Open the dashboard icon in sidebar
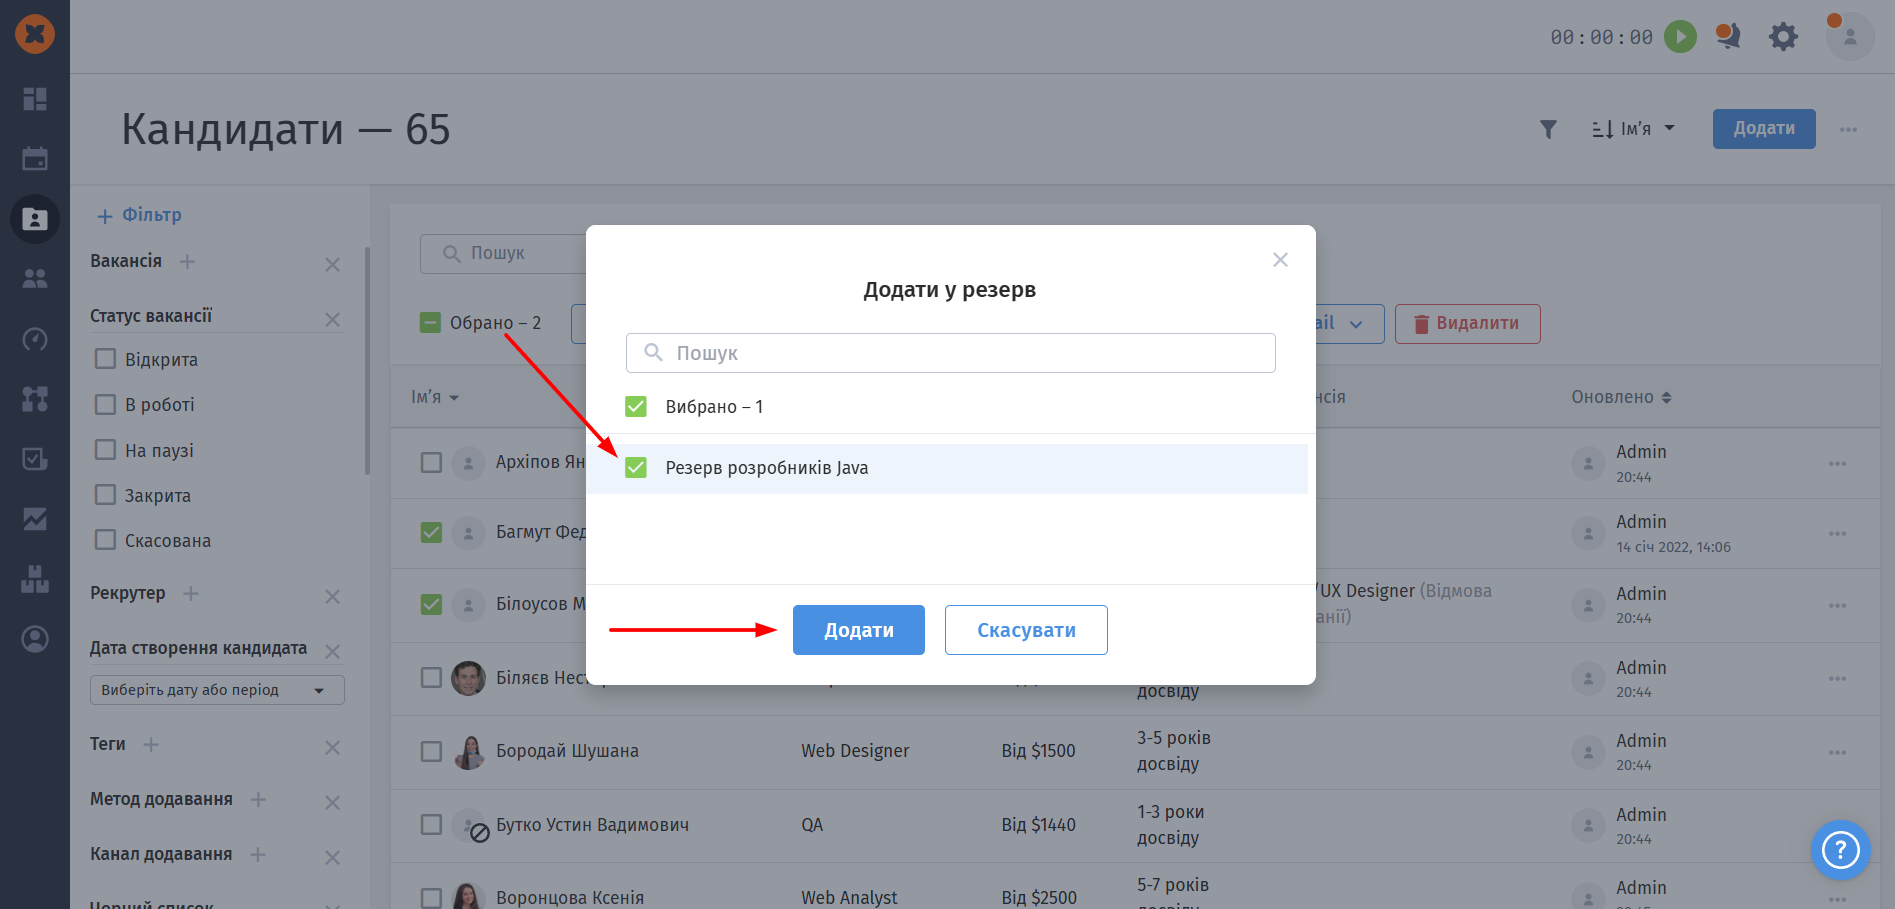 coord(35,98)
